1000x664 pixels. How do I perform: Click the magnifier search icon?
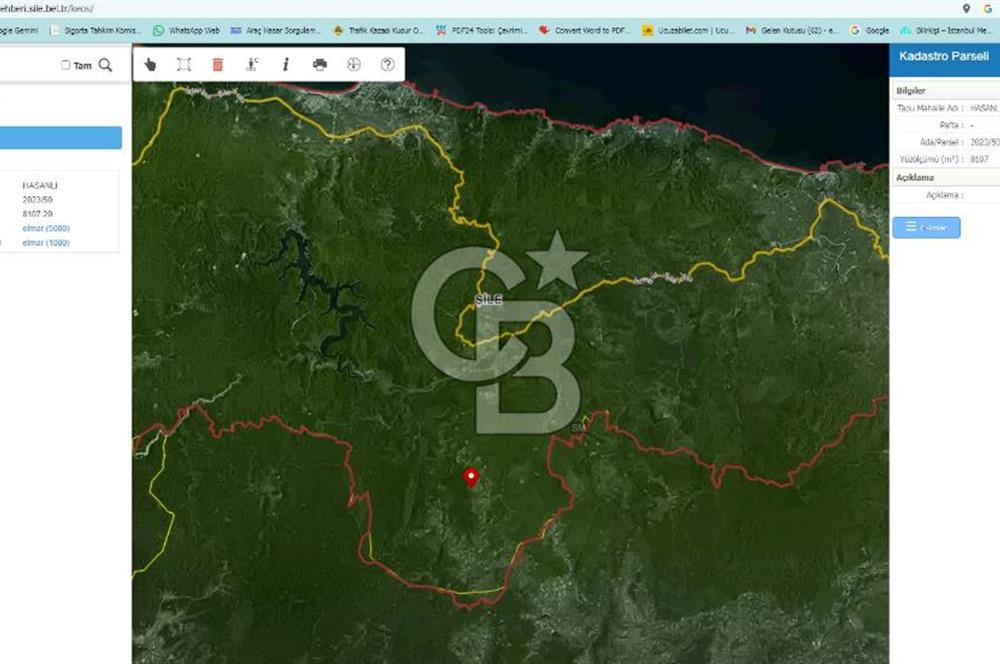coord(105,65)
